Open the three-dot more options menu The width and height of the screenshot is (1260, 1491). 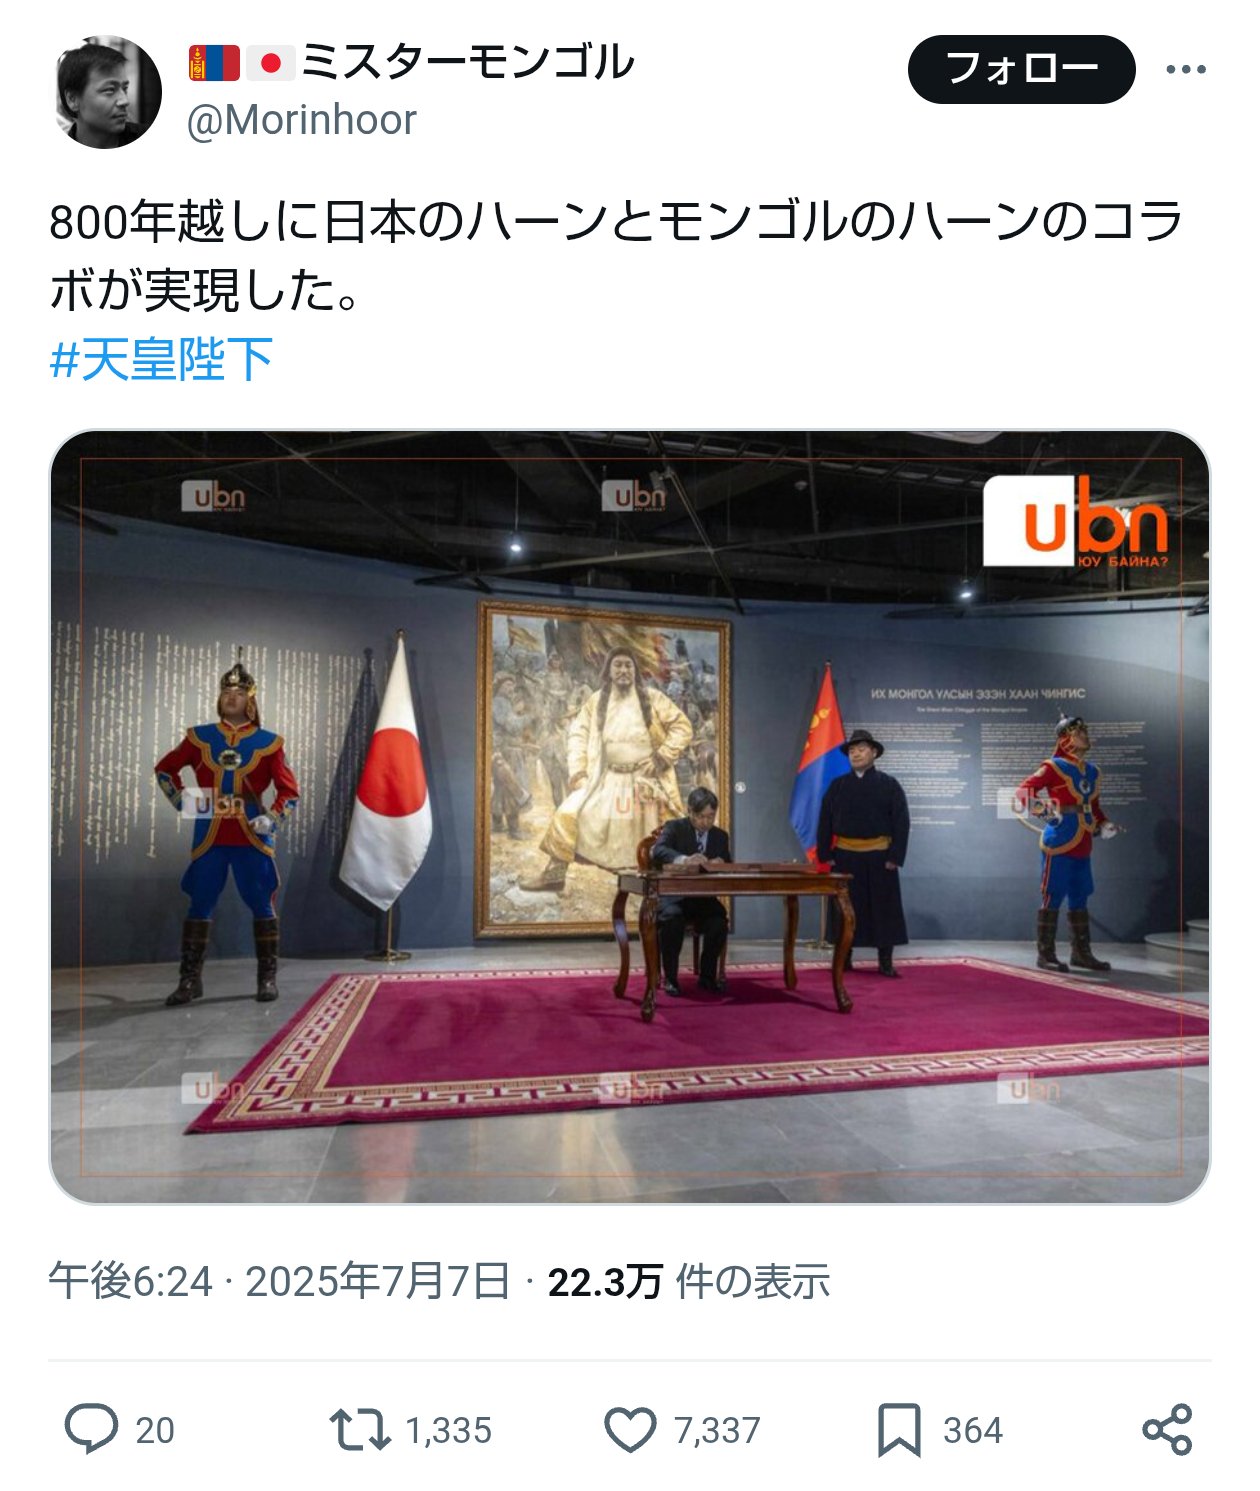(1186, 69)
